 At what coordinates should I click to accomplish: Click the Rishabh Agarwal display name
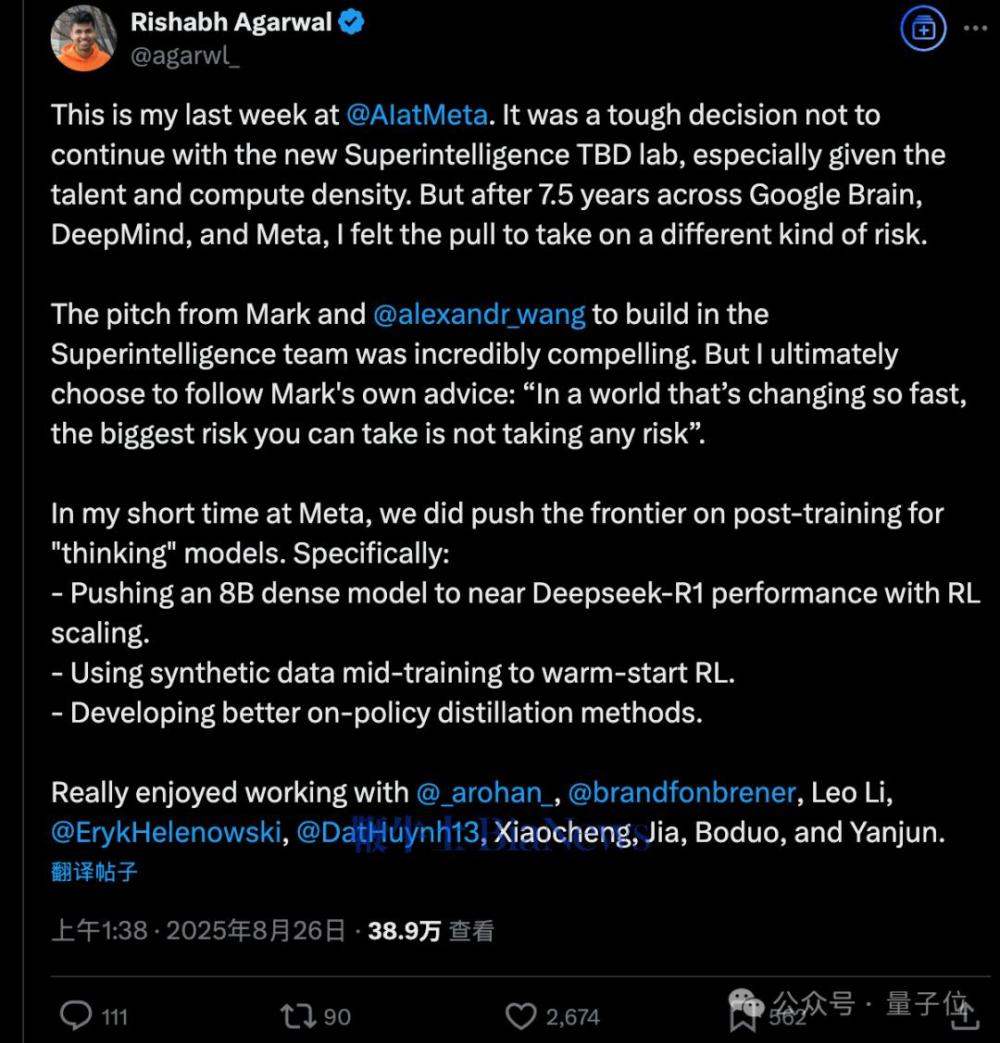230,22
